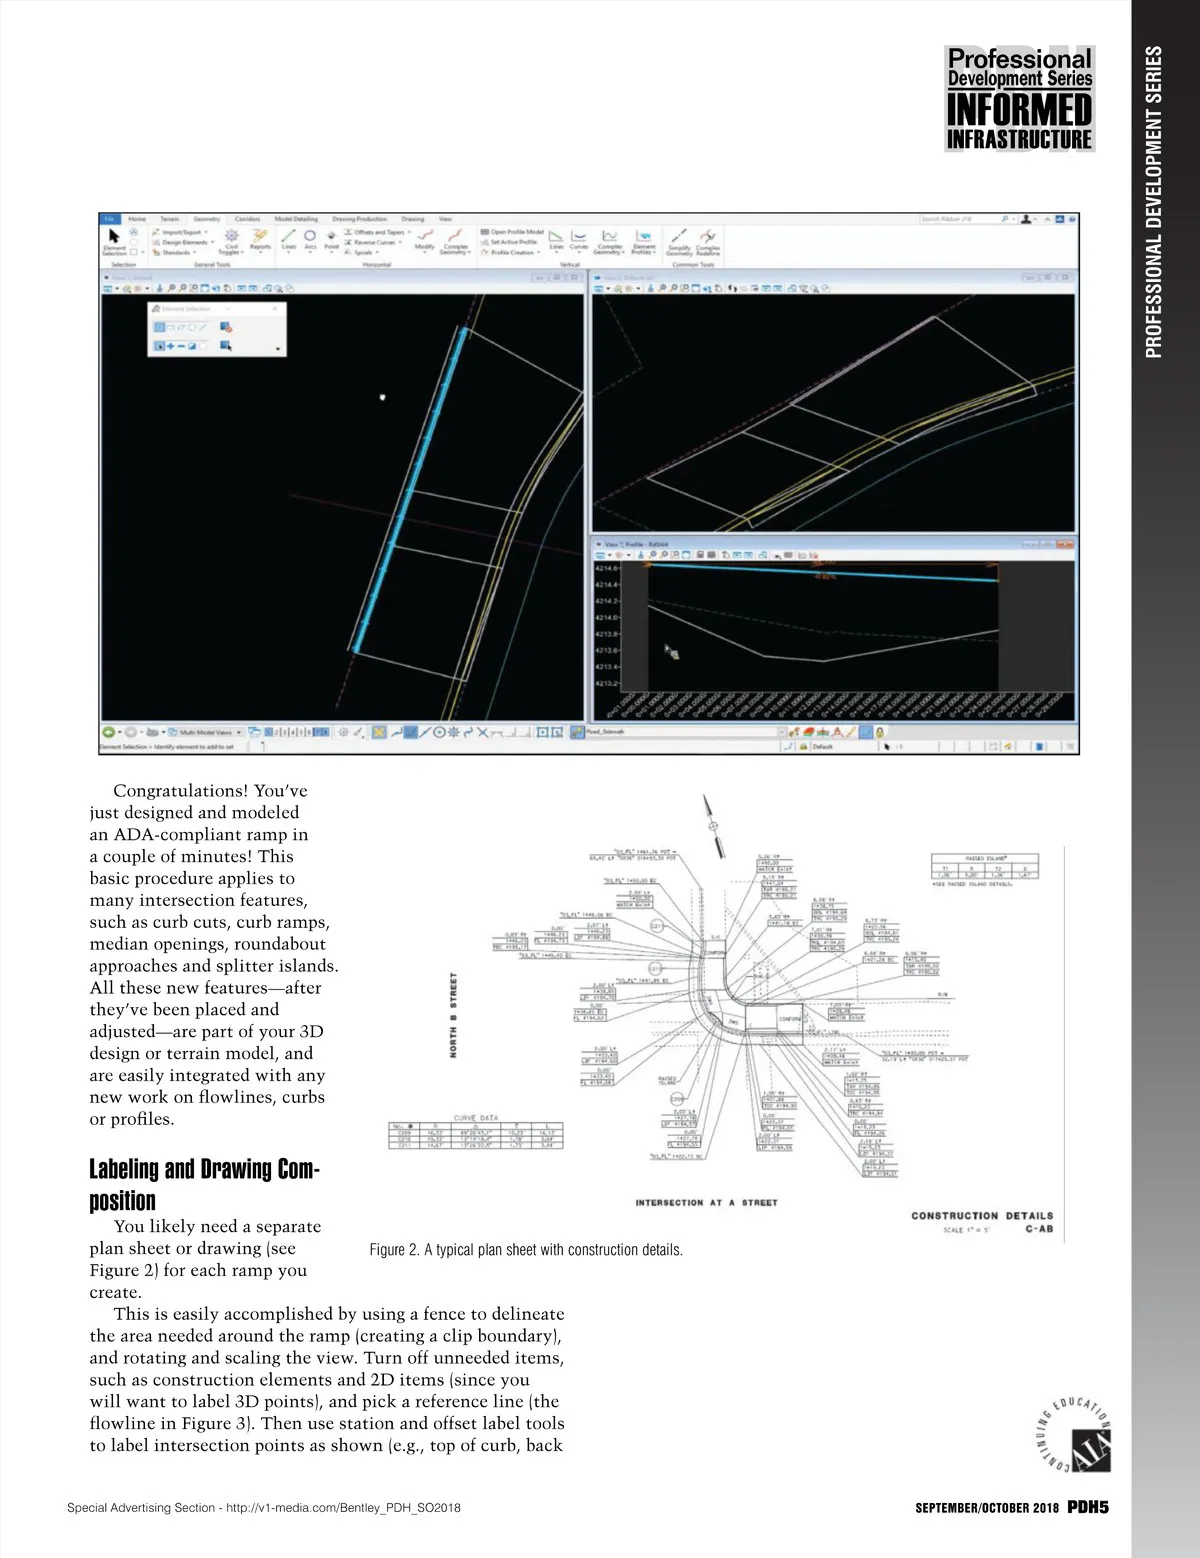Image resolution: width=1200 pixels, height=1558 pixels.
Task: Choose the Arcs tool in Horizontal group
Action: pyautogui.click(x=310, y=239)
